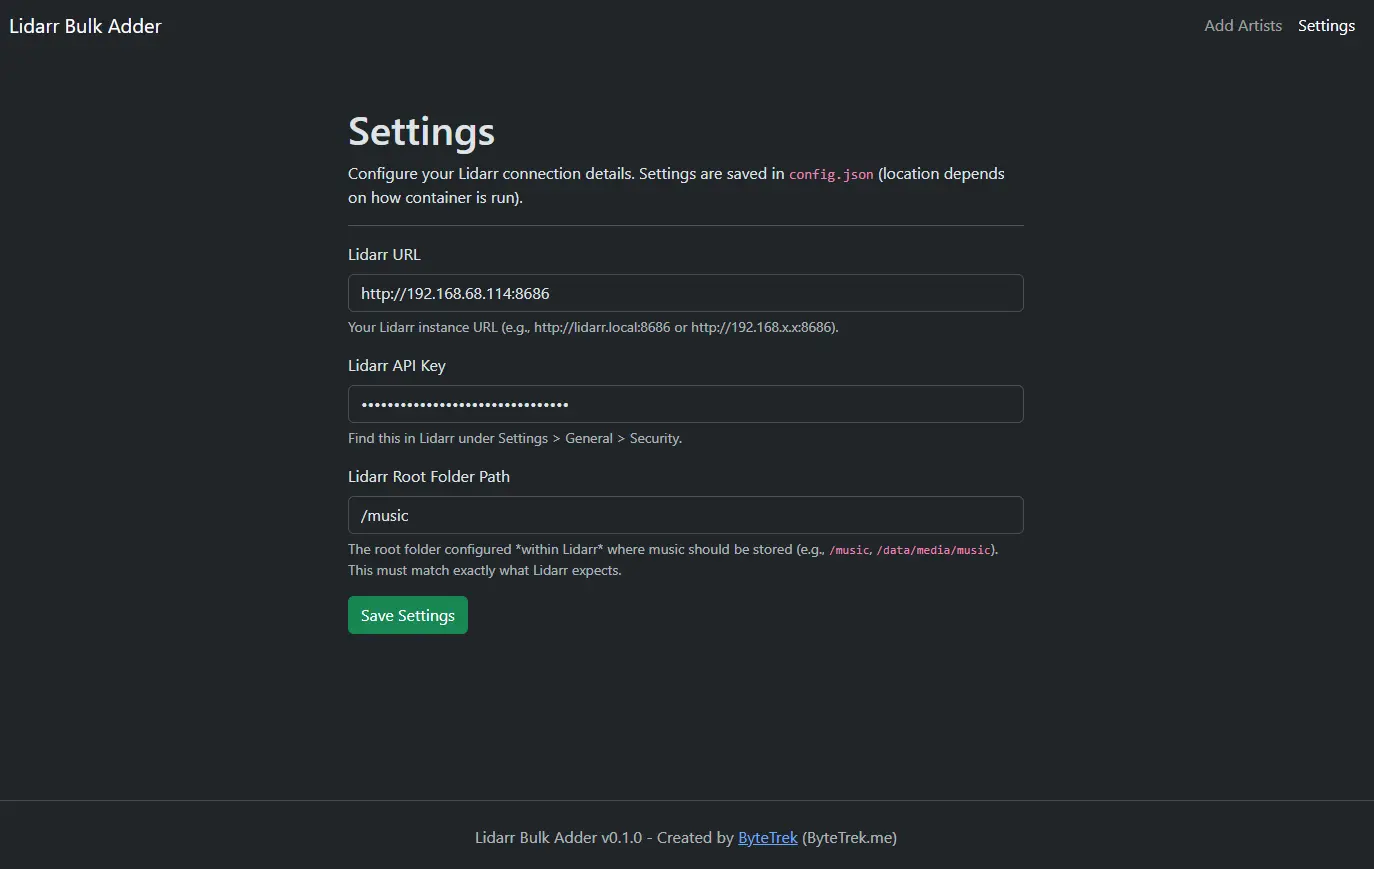The height and width of the screenshot is (869, 1374).
Task: Click the Lidarr Root Folder Path label
Action: pyautogui.click(x=428, y=476)
